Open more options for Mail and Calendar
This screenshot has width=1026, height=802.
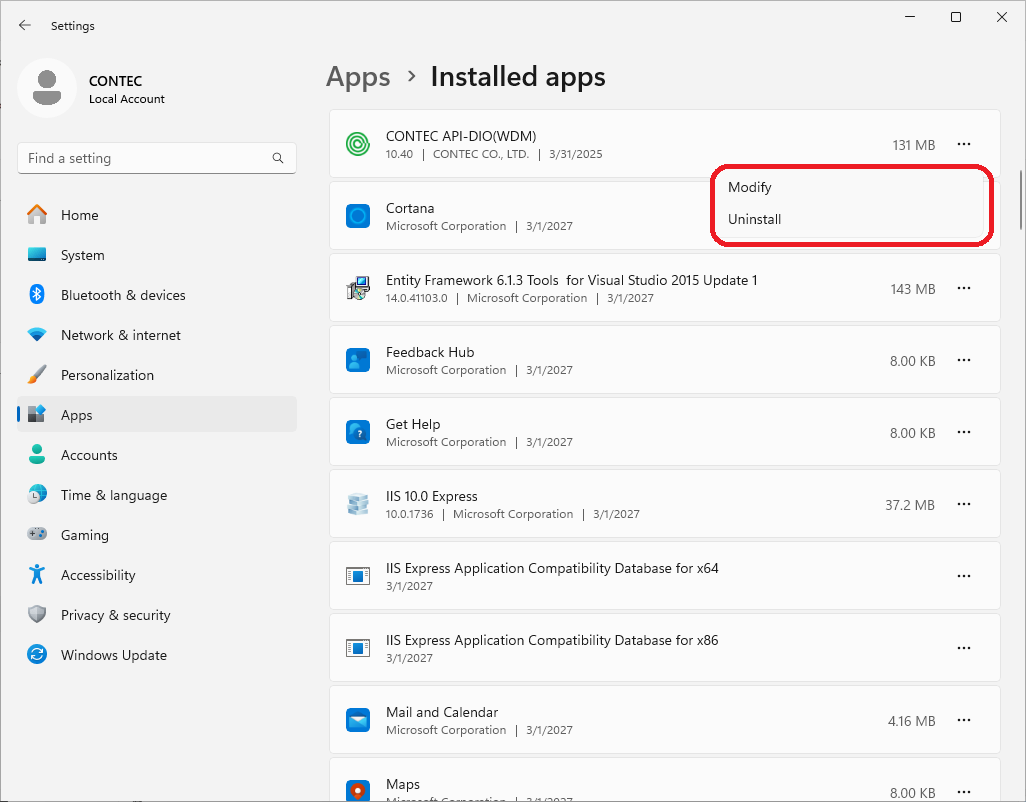click(x=964, y=720)
